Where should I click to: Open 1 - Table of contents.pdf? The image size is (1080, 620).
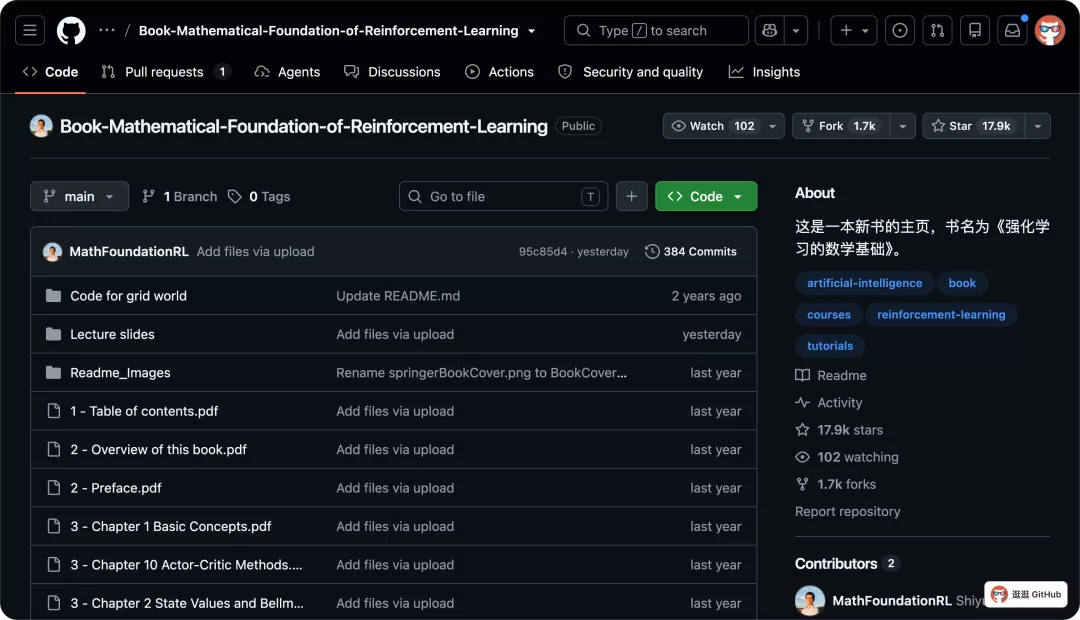[x=144, y=411]
